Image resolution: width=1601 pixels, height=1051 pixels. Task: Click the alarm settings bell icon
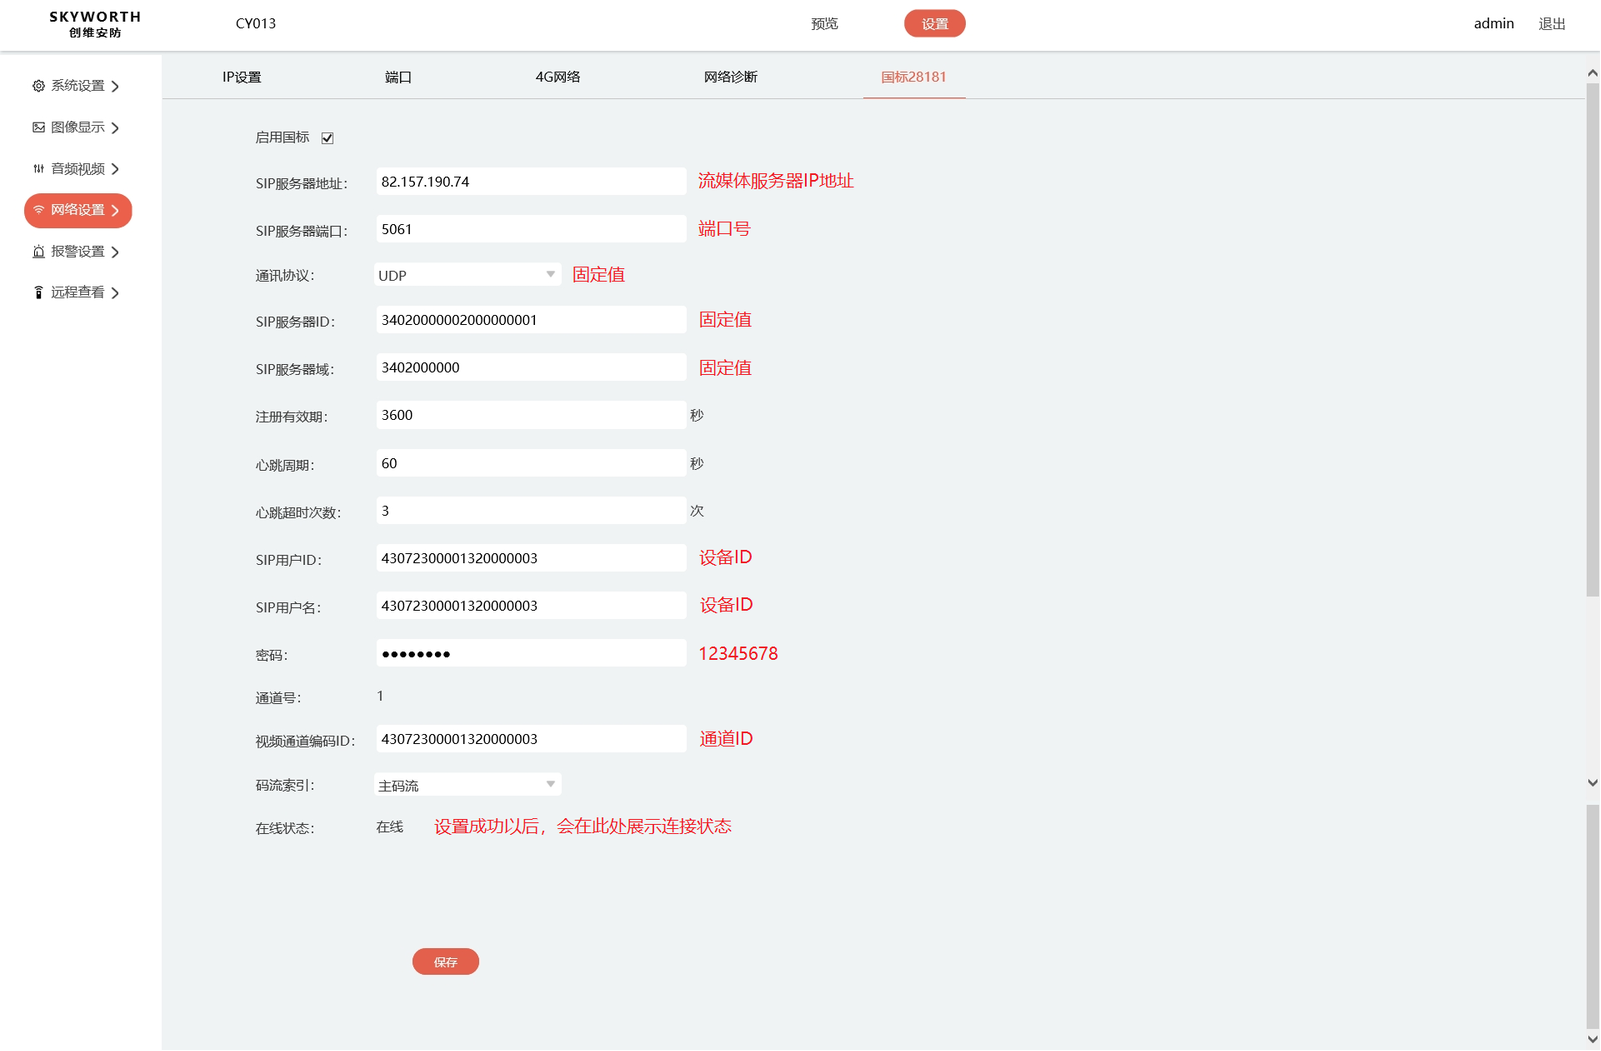point(38,252)
